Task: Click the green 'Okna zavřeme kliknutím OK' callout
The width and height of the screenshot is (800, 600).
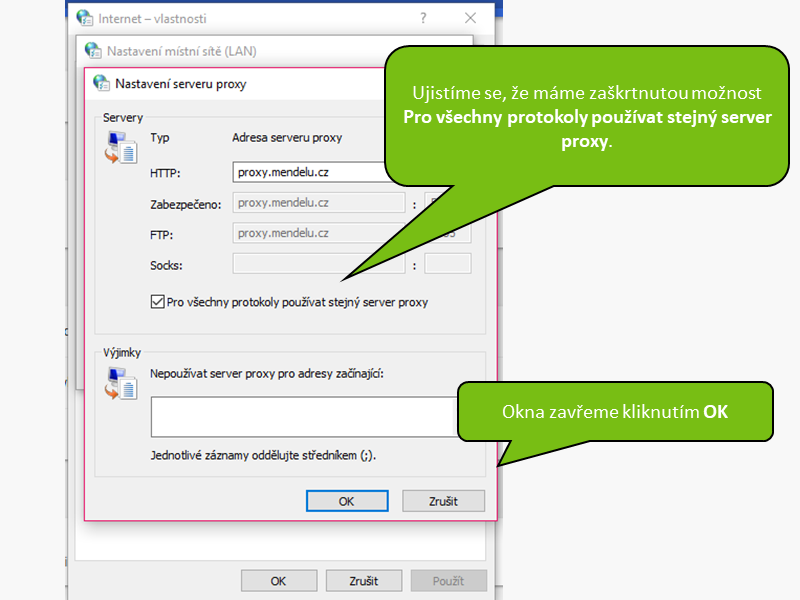Action: coord(614,411)
